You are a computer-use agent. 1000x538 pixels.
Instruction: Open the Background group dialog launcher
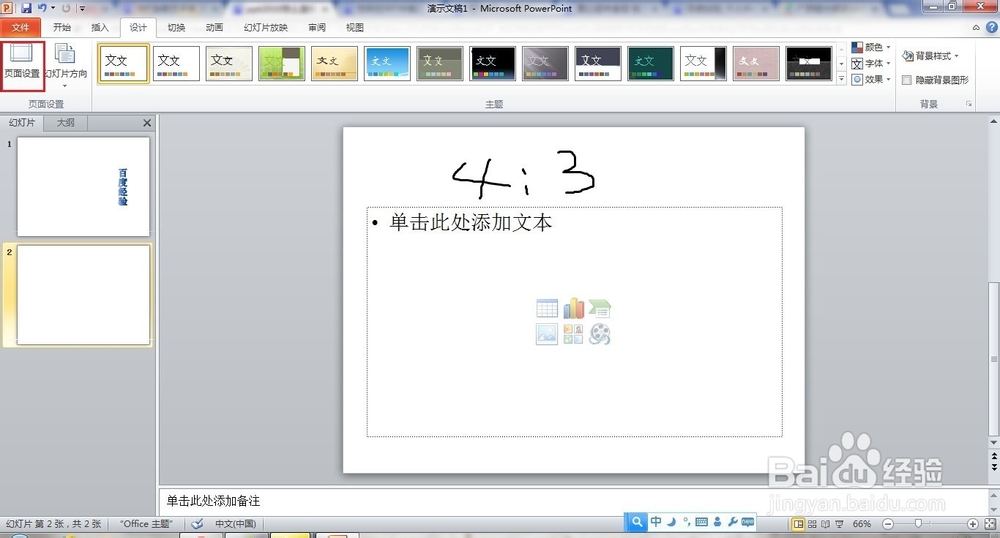[x=969, y=104]
